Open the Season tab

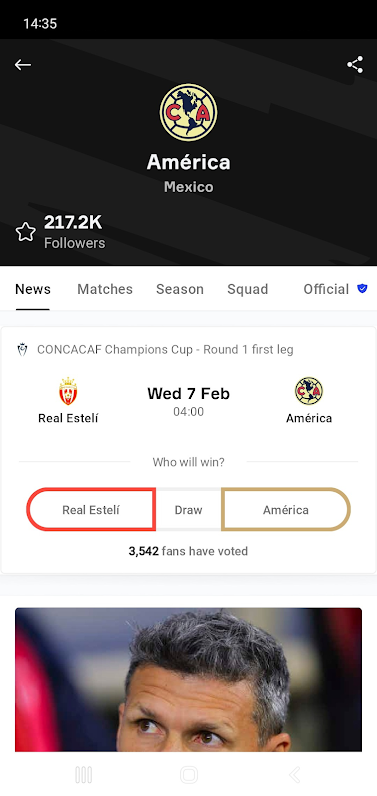pos(180,289)
